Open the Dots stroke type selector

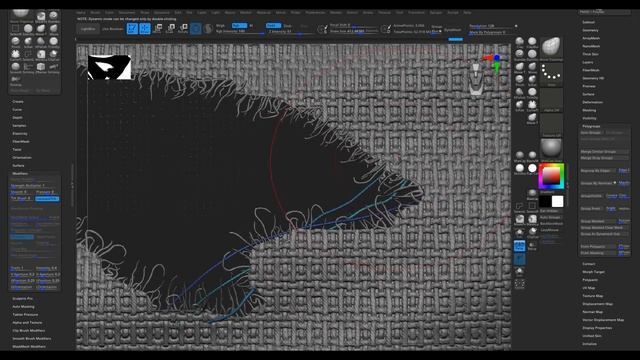coord(551,74)
